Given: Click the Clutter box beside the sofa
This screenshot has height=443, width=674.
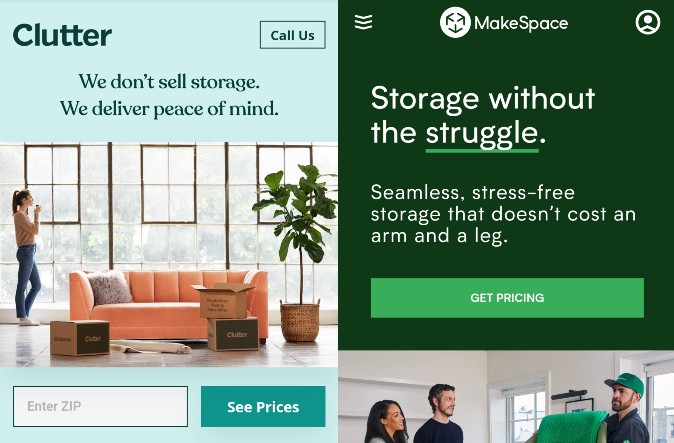Looking at the screenshot, I should pos(80,338).
